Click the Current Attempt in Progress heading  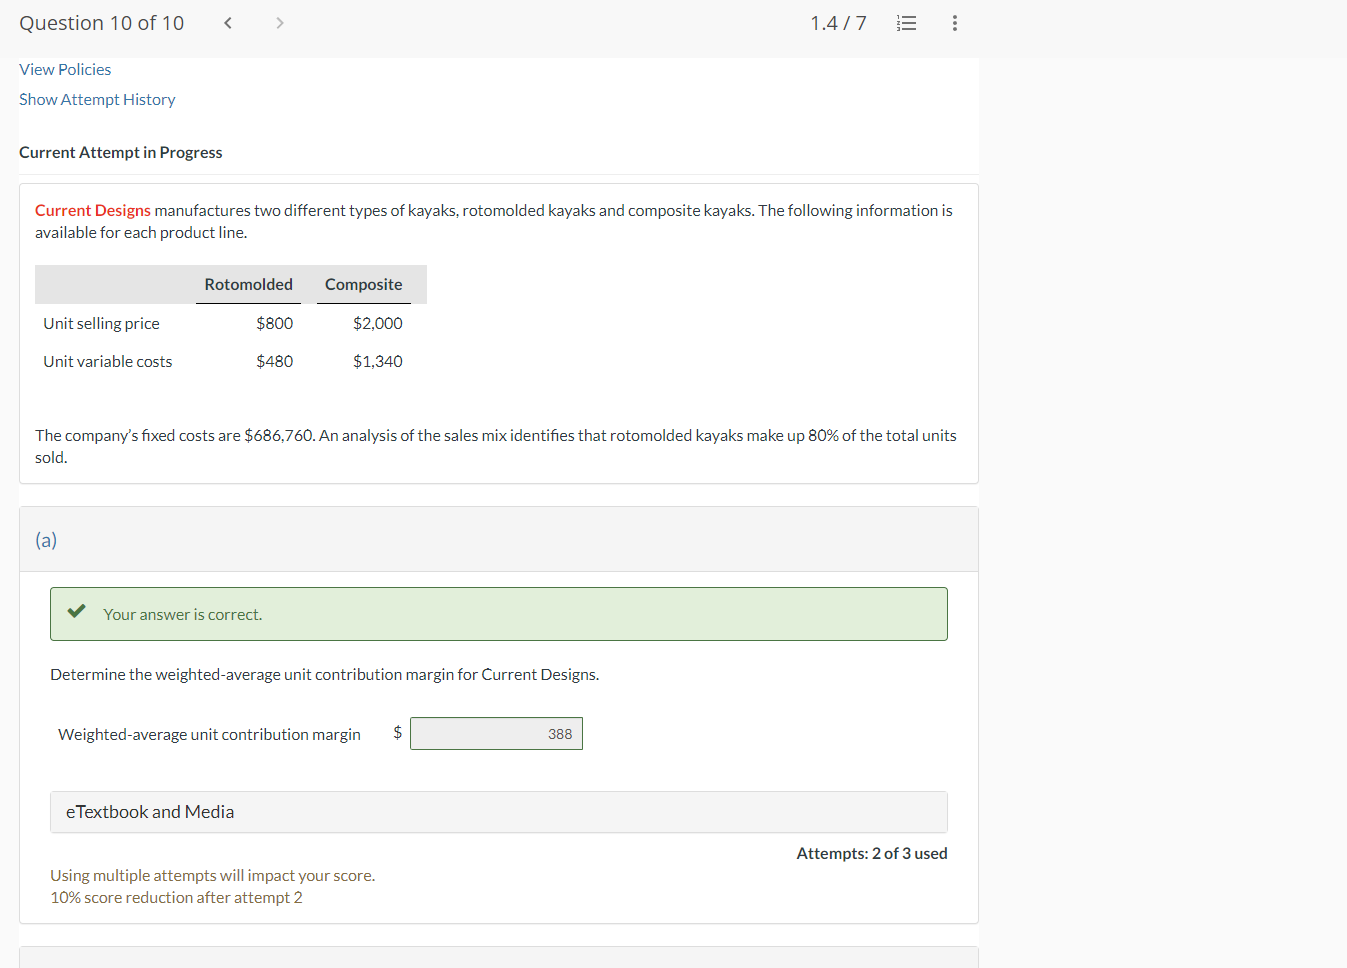click(x=121, y=152)
